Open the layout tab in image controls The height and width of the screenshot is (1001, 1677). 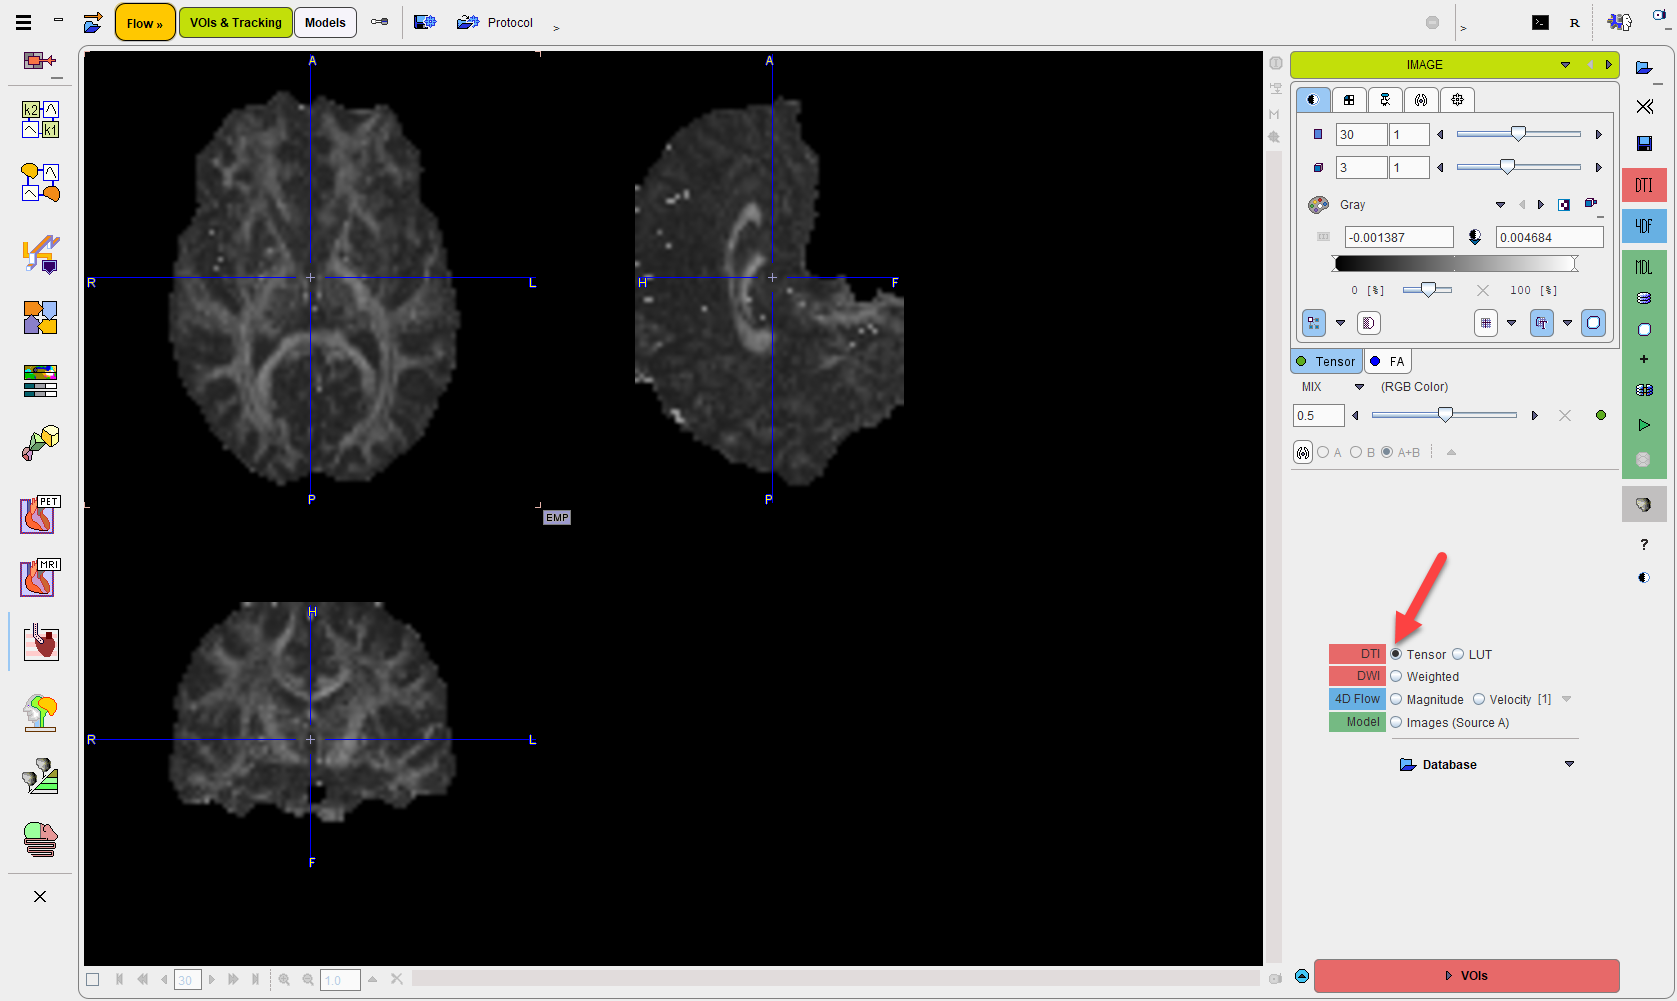pyautogui.click(x=1349, y=100)
